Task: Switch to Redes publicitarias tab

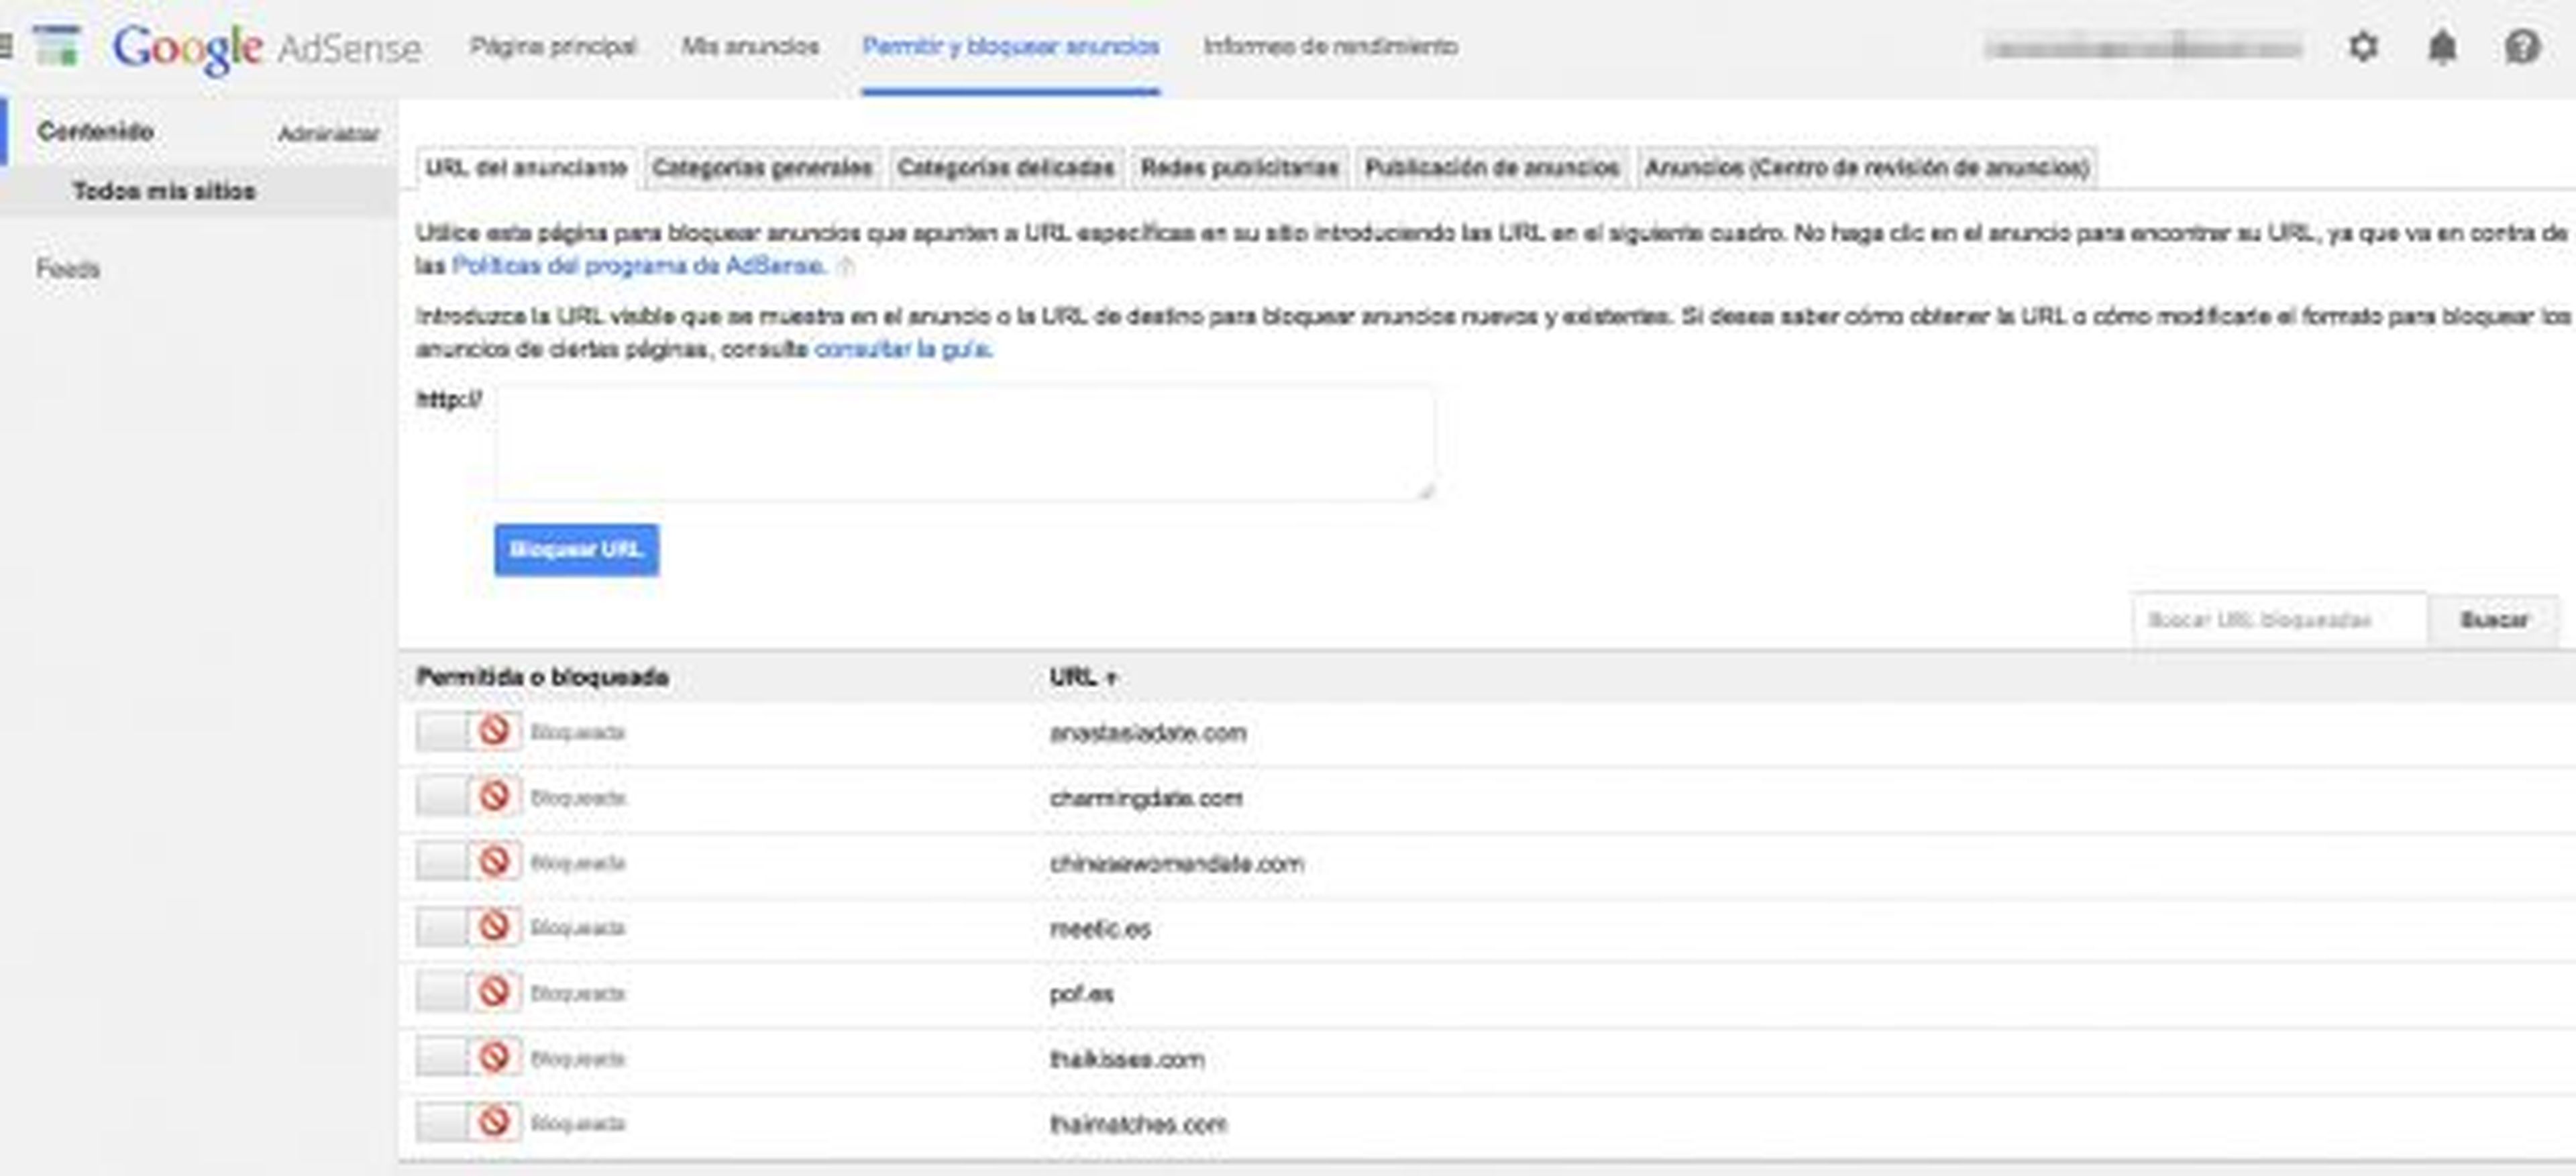Action: point(1239,168)
